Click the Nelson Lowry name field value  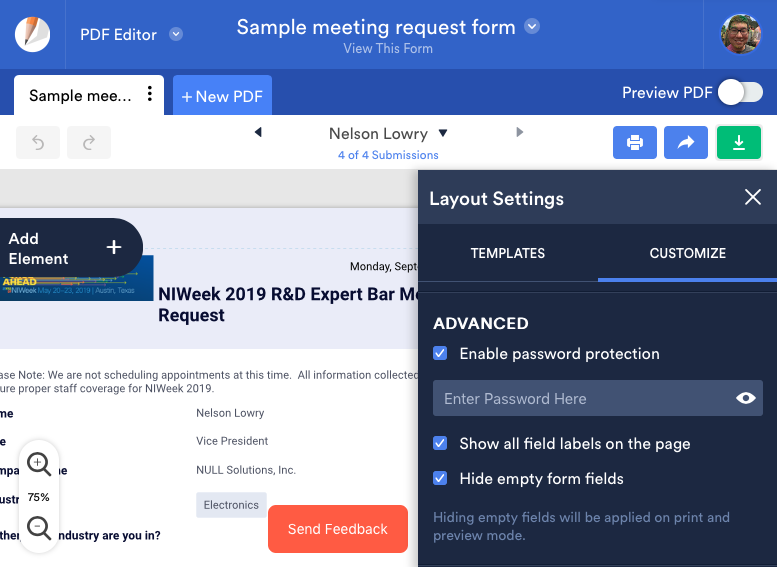coord(230,412)
